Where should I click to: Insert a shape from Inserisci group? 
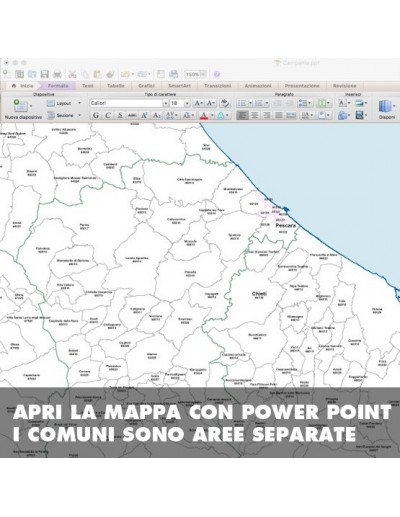[x=342, y=115]
